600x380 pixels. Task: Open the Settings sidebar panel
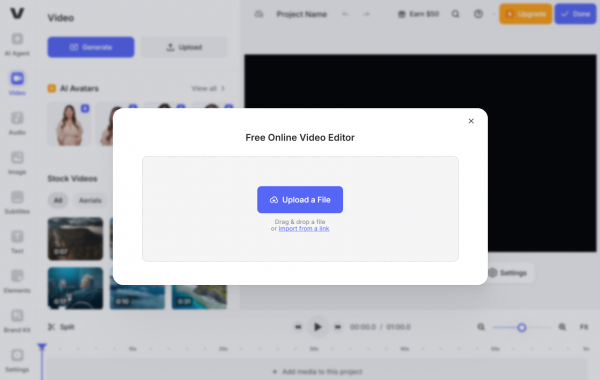(17, 360)
